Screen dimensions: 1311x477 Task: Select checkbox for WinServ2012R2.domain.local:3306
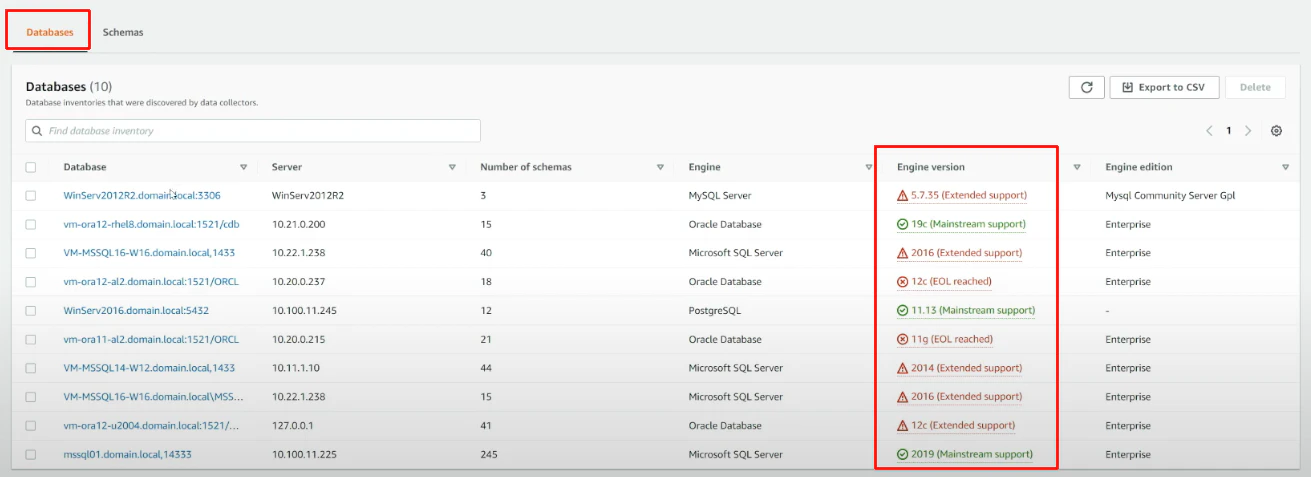[x=30, y=195]
